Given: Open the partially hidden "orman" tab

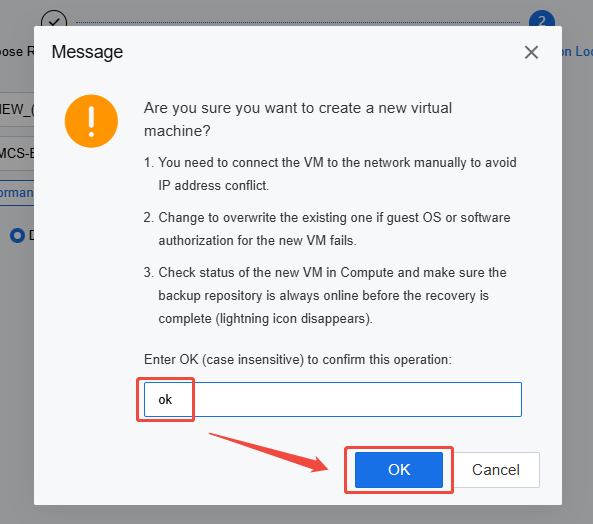Looking at the screenshot, I should (17, 193).
